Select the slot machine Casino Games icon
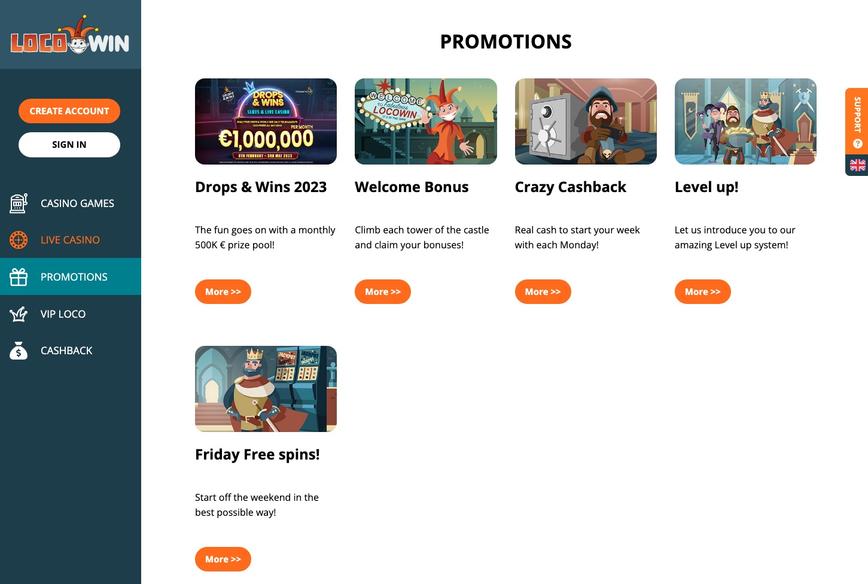Screen dimensions: 868x584 click(x=18, y=203)
